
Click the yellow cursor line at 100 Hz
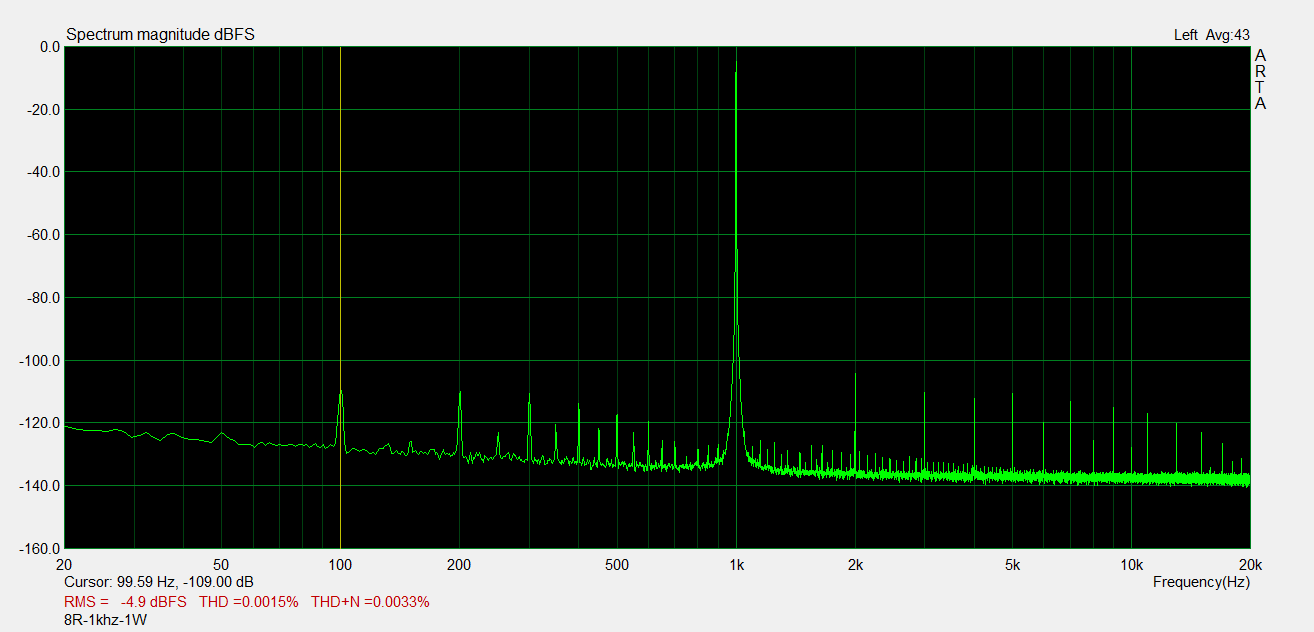[340, 297]
